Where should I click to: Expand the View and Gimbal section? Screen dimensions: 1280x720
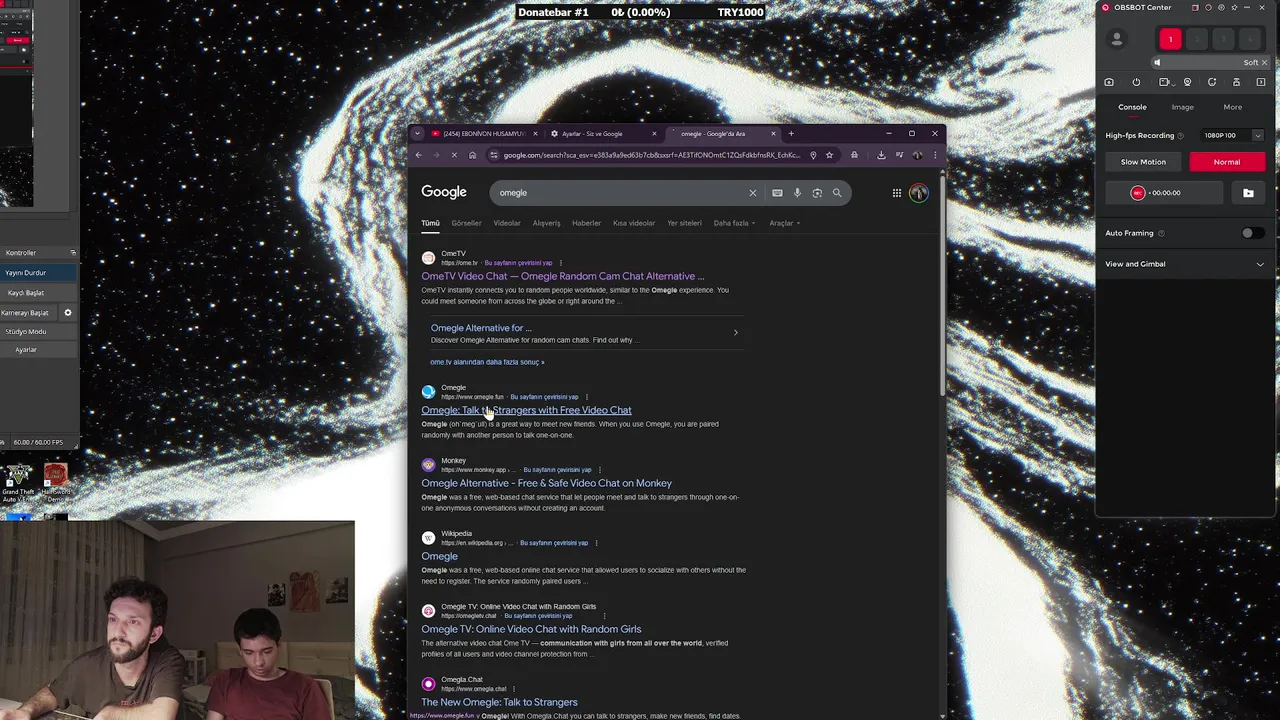[1260, 264]
